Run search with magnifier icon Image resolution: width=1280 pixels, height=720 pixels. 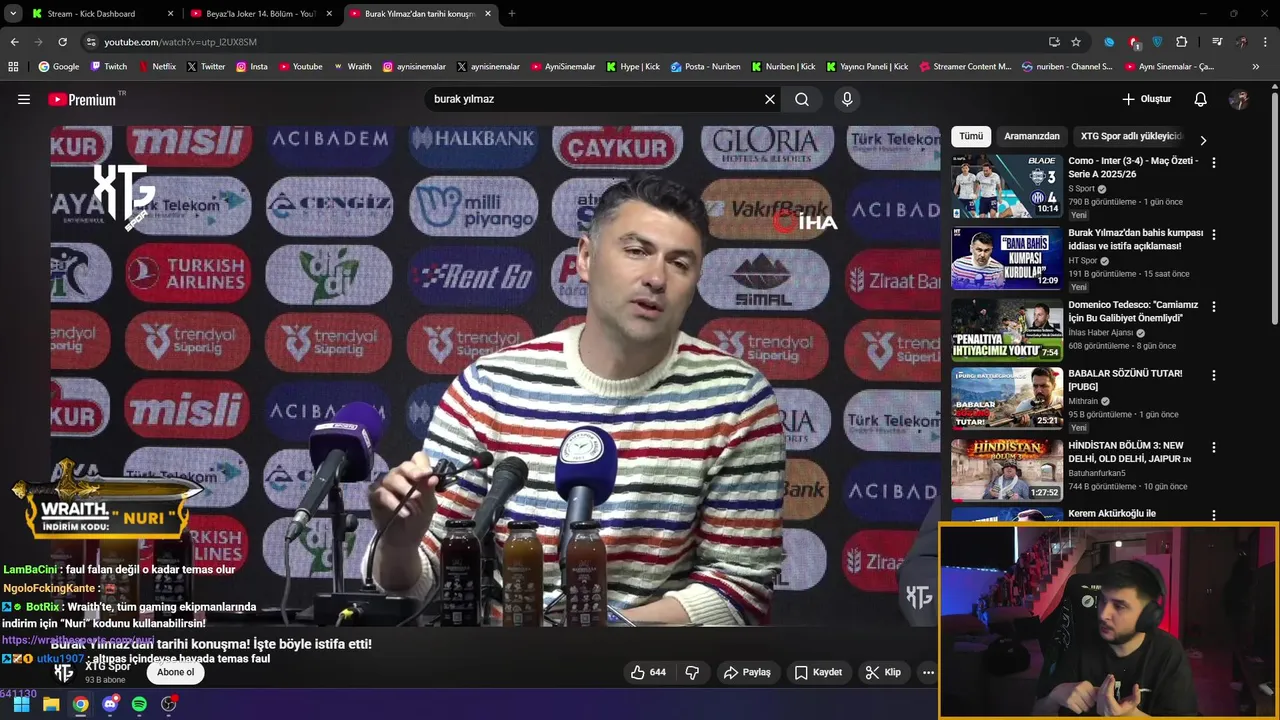(802, 99)
